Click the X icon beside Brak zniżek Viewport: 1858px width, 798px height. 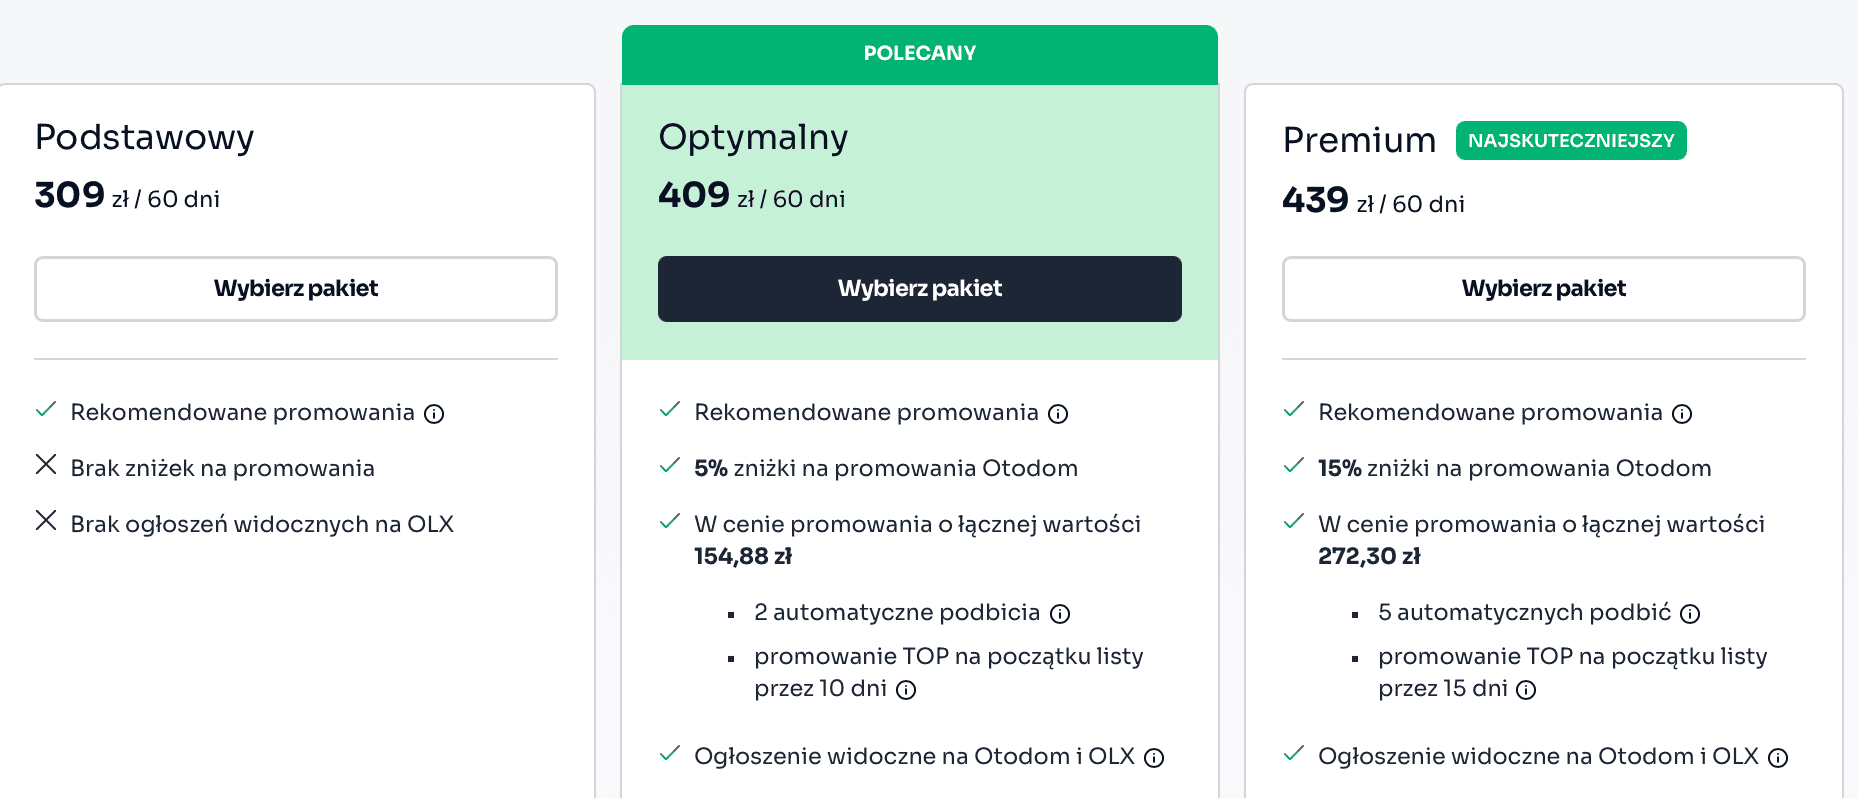(x=46, y=465)
